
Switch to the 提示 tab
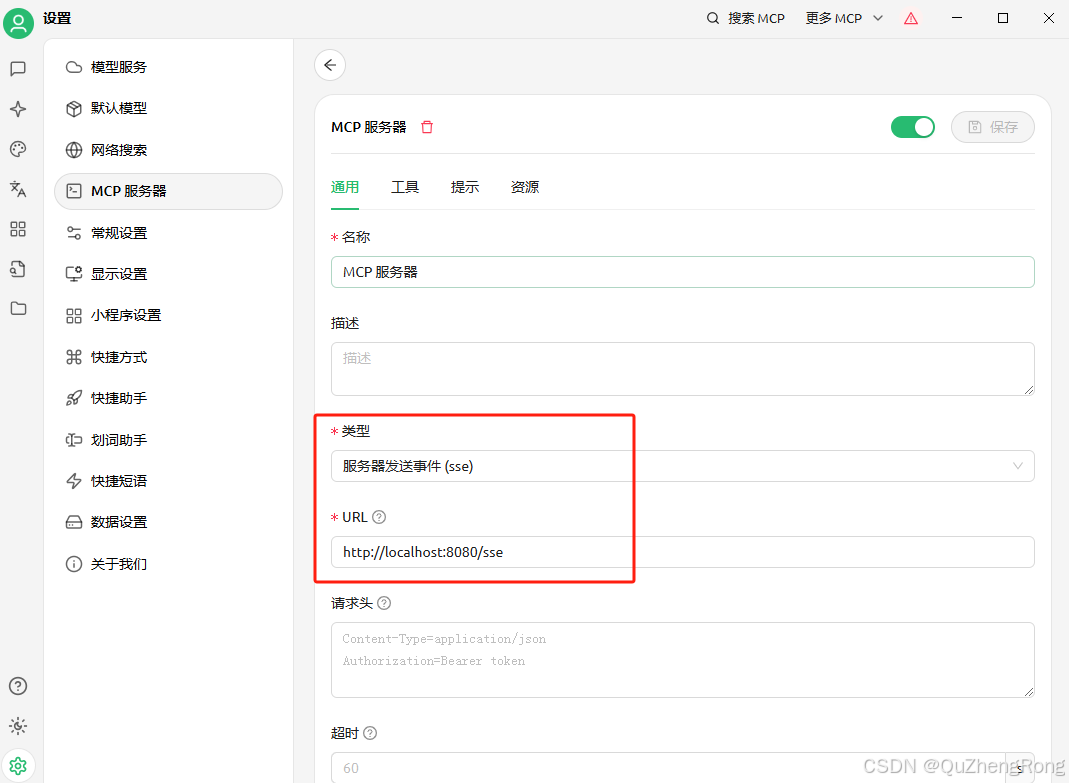tap(465, 187)
